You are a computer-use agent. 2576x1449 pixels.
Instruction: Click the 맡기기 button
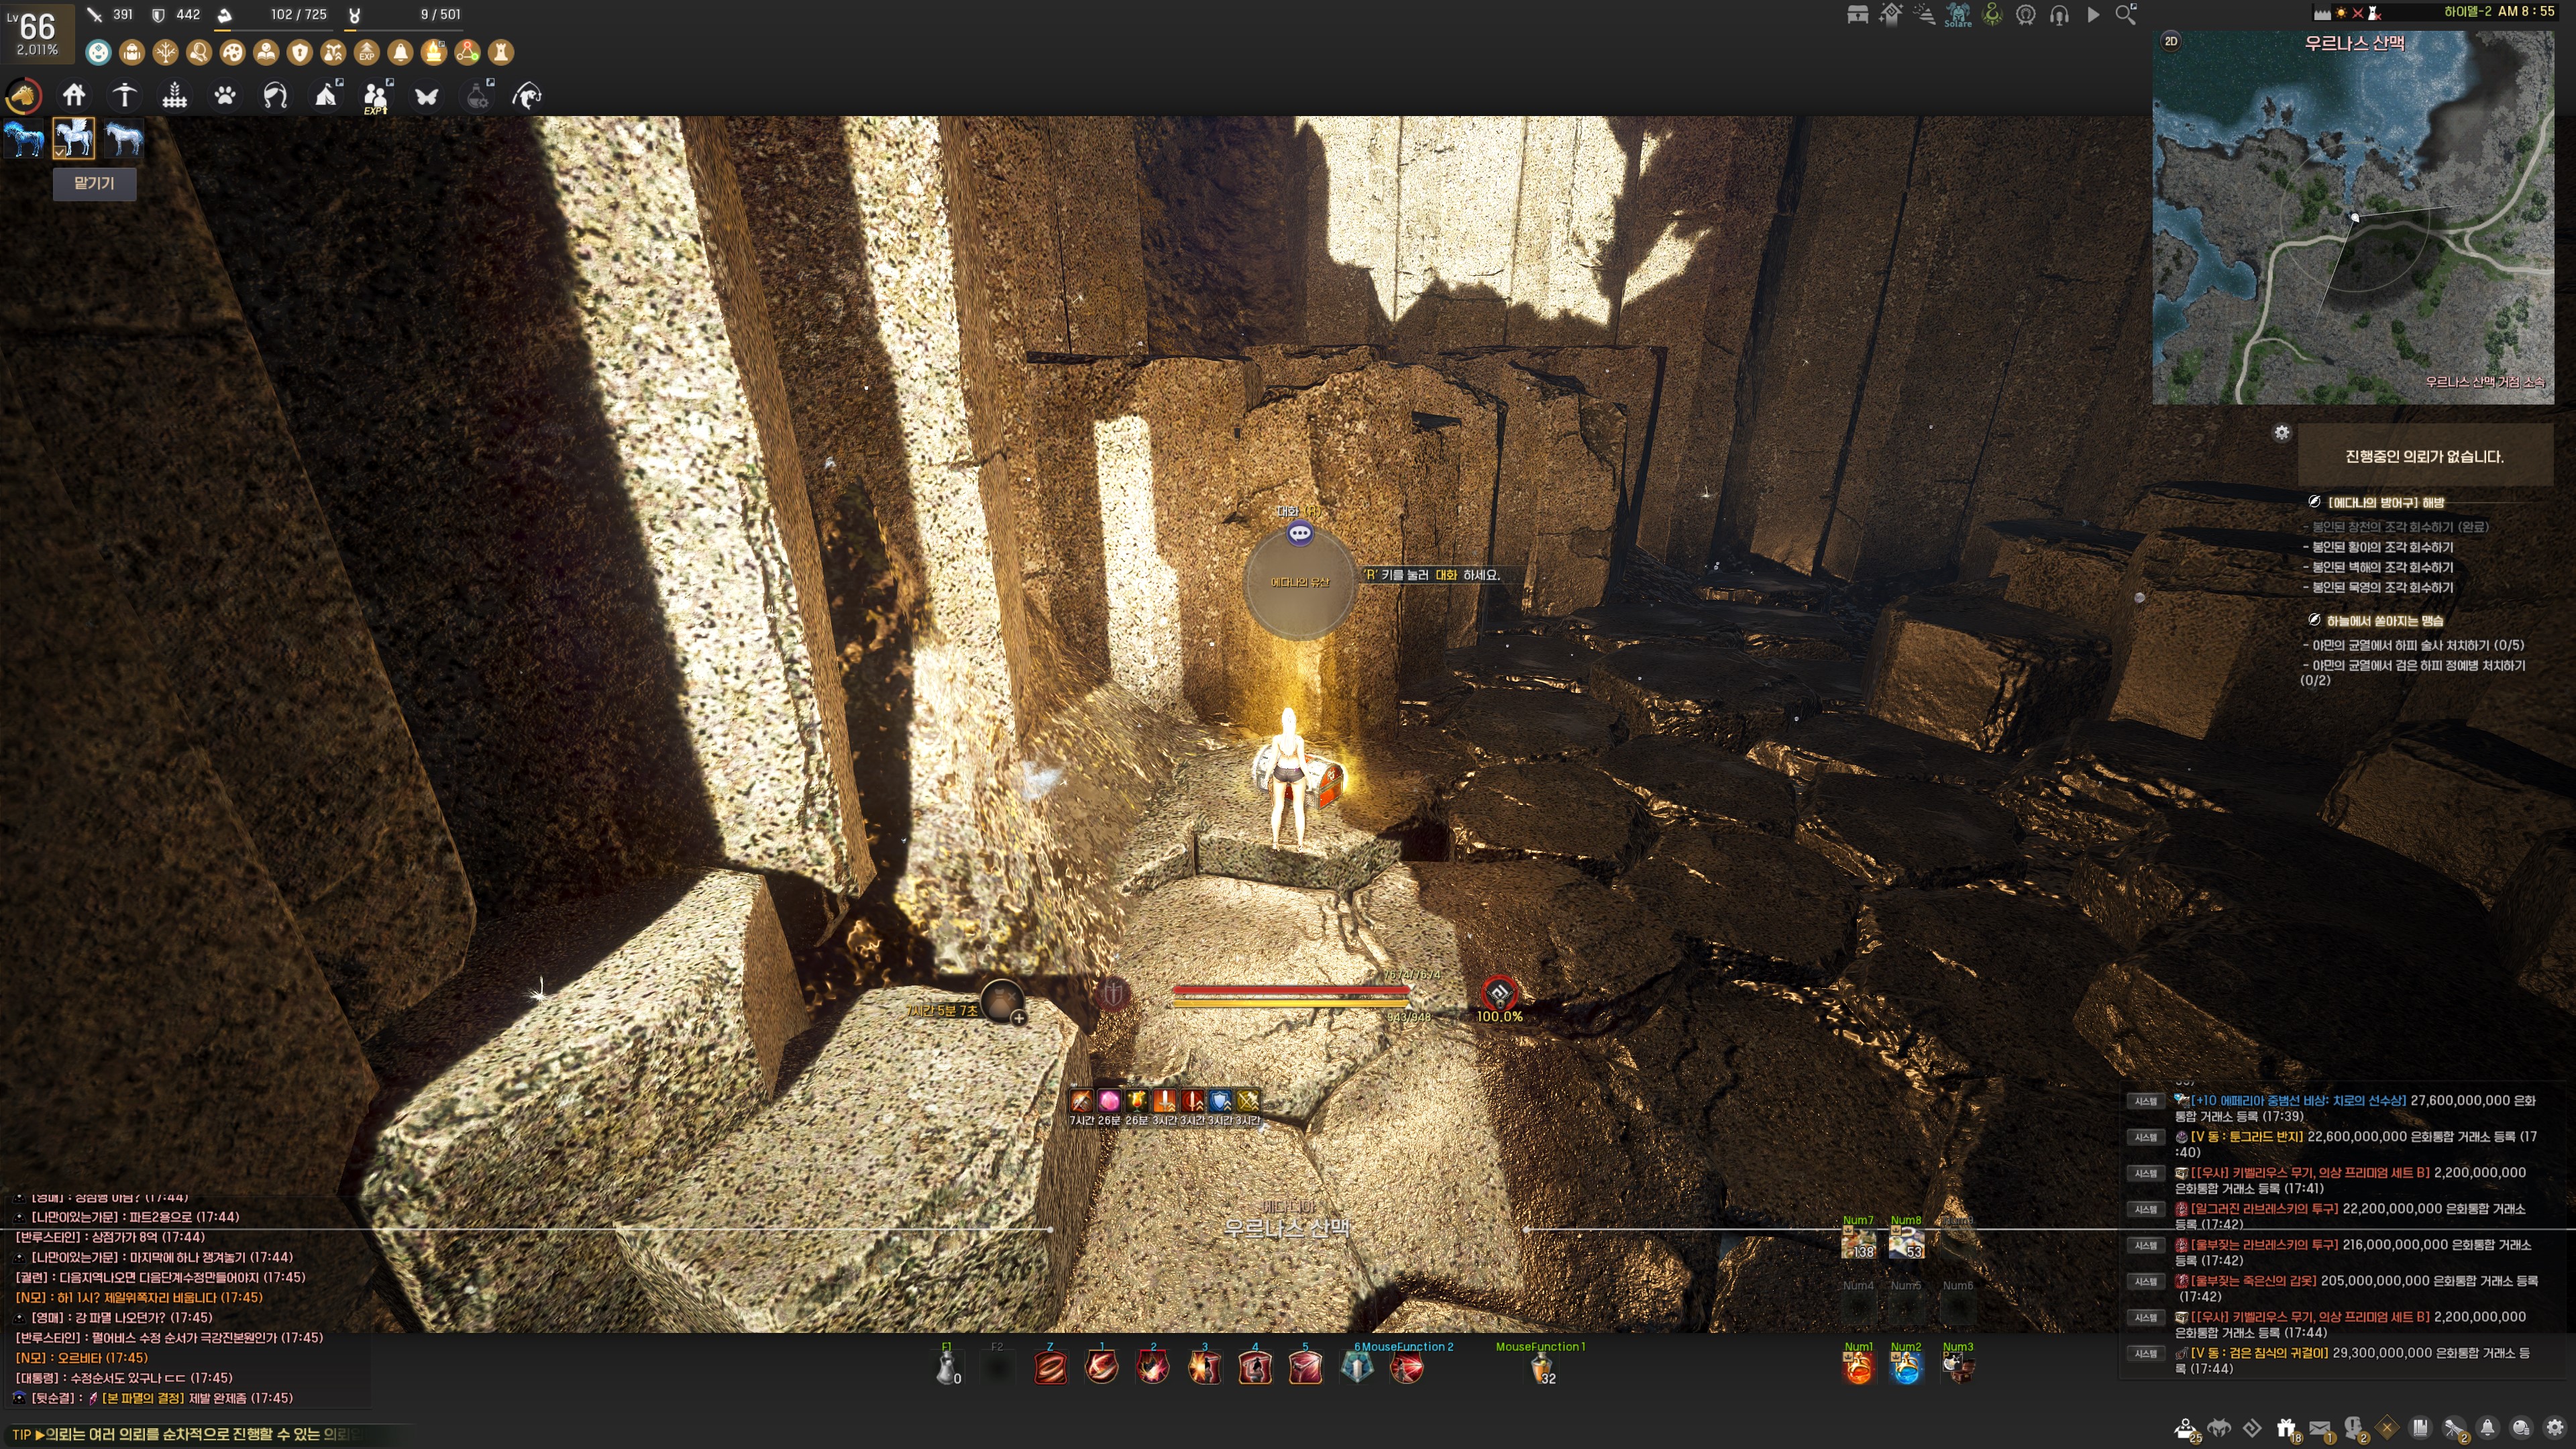[x=94, y=183]
